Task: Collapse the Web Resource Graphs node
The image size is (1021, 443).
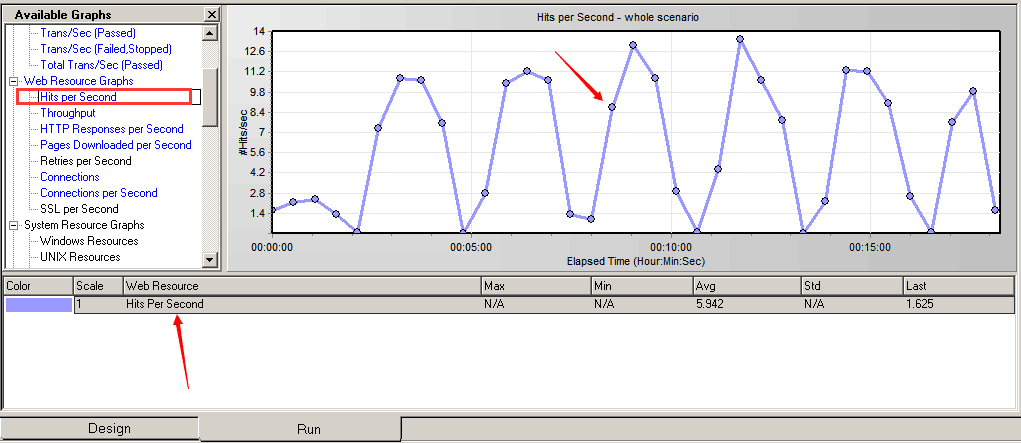Action: pyautogui.click(x=13, y=81)
